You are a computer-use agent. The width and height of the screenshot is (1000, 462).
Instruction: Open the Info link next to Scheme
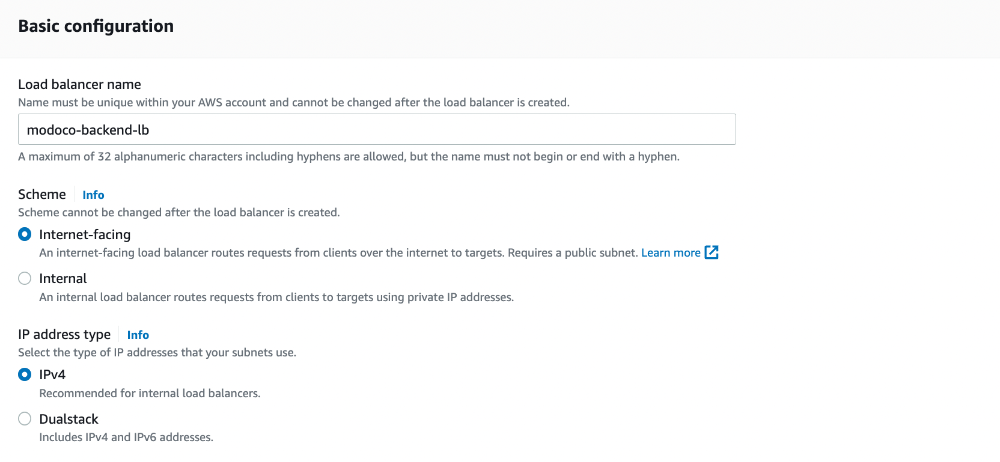[93, 195]
